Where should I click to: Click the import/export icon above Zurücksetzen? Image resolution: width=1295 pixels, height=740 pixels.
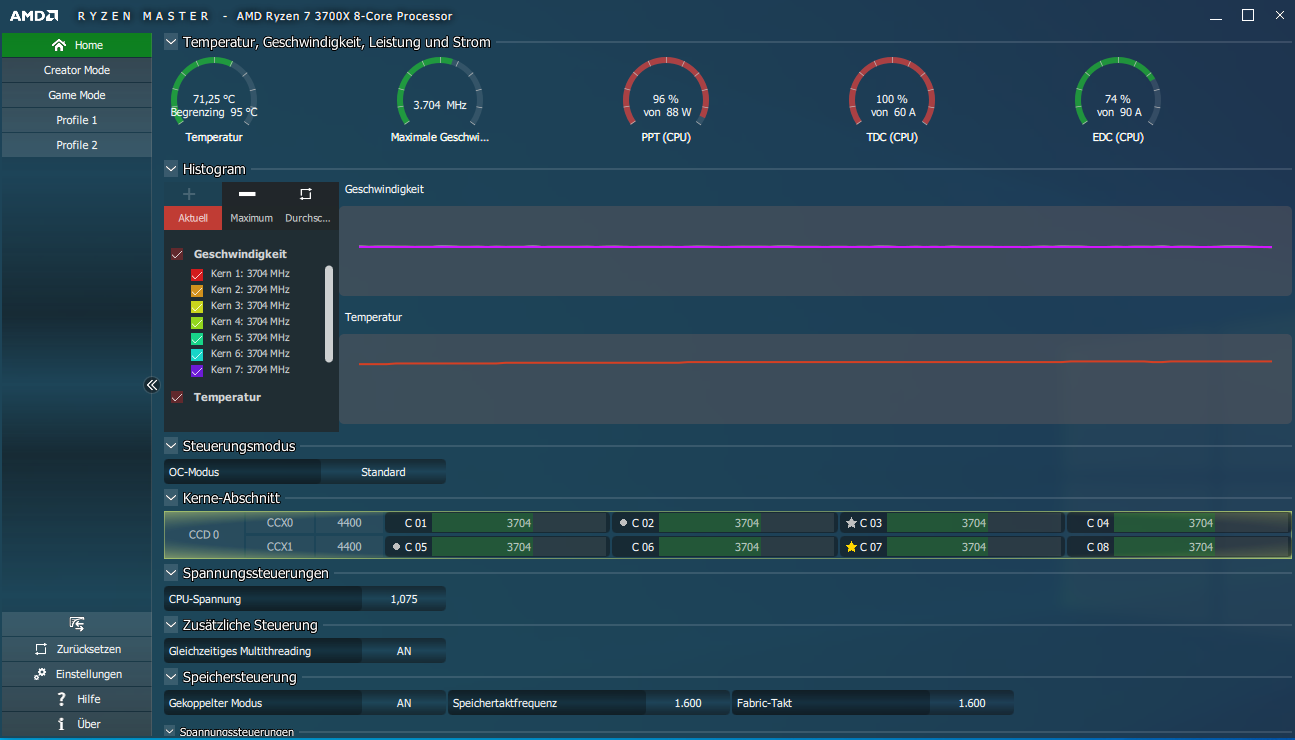pos(76,624)
